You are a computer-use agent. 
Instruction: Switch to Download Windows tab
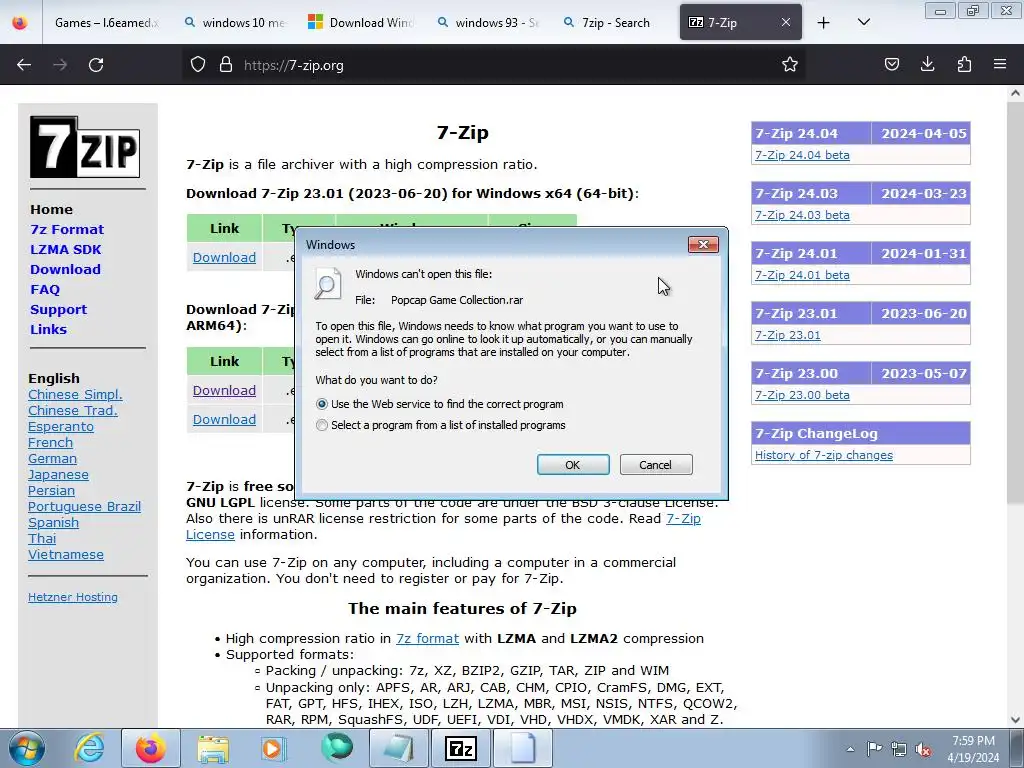[x=362, y=22]
